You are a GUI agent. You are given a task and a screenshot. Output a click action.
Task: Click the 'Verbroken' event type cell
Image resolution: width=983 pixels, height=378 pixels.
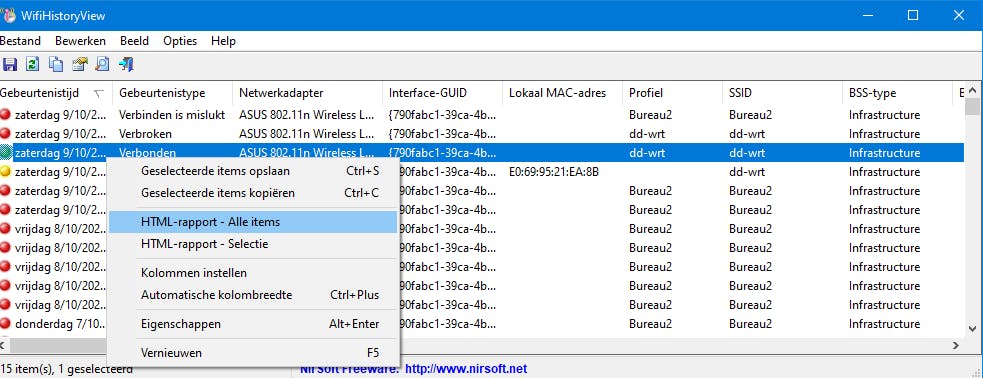145,134
